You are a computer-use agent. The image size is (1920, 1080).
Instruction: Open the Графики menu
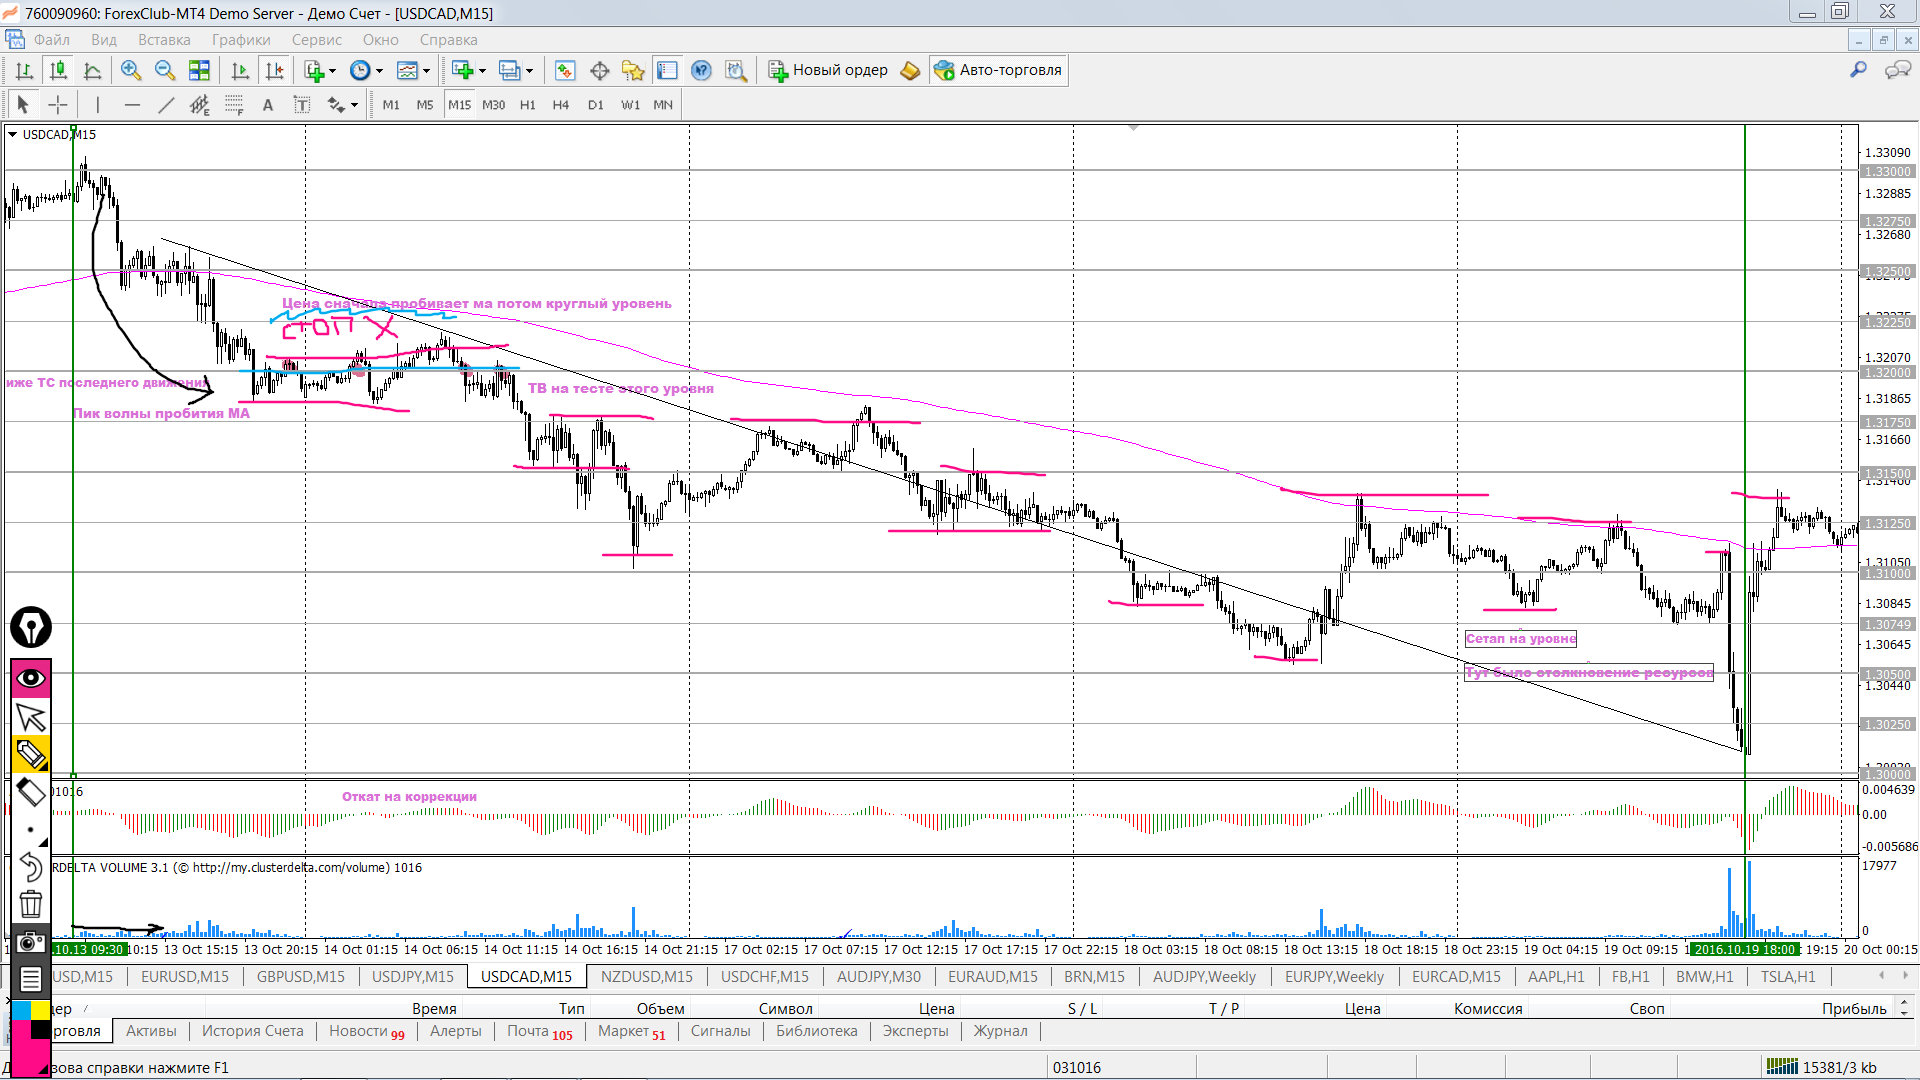tap(241, 40)
